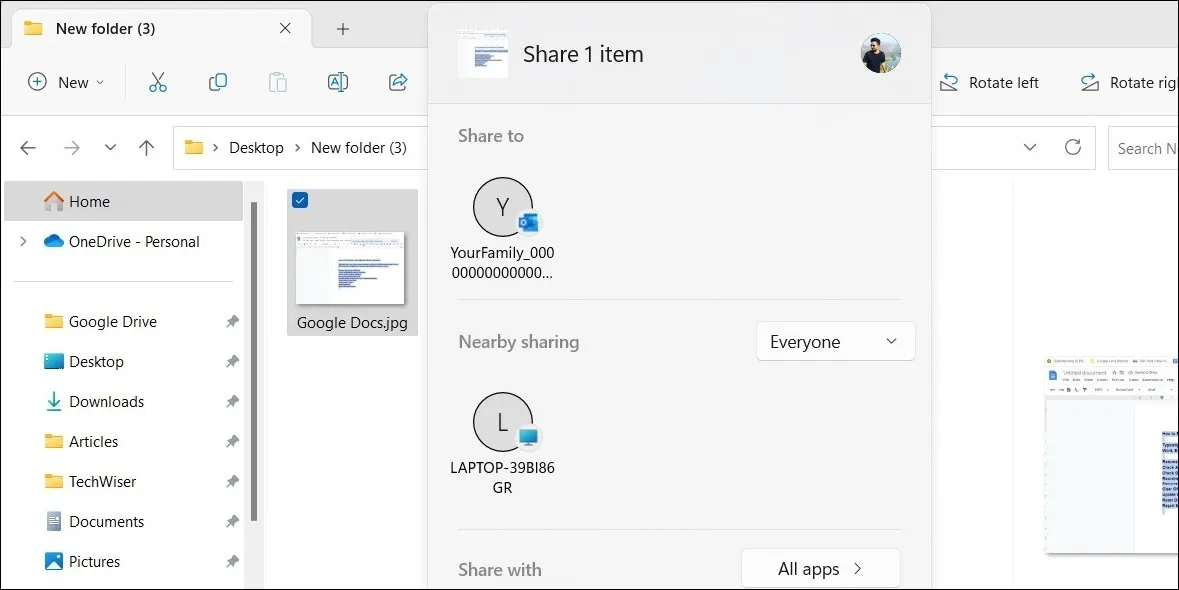The image size is (1179, 590).
Task: Unpin Downloads from Quick access
Action: point(232,401)
